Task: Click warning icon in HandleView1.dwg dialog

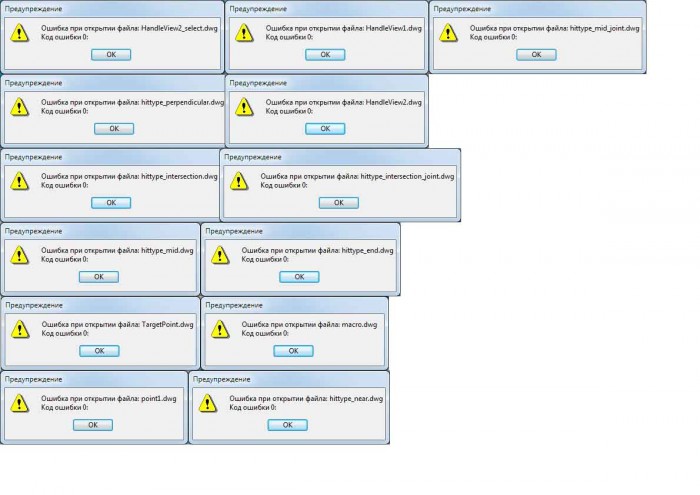Action: 244,33
